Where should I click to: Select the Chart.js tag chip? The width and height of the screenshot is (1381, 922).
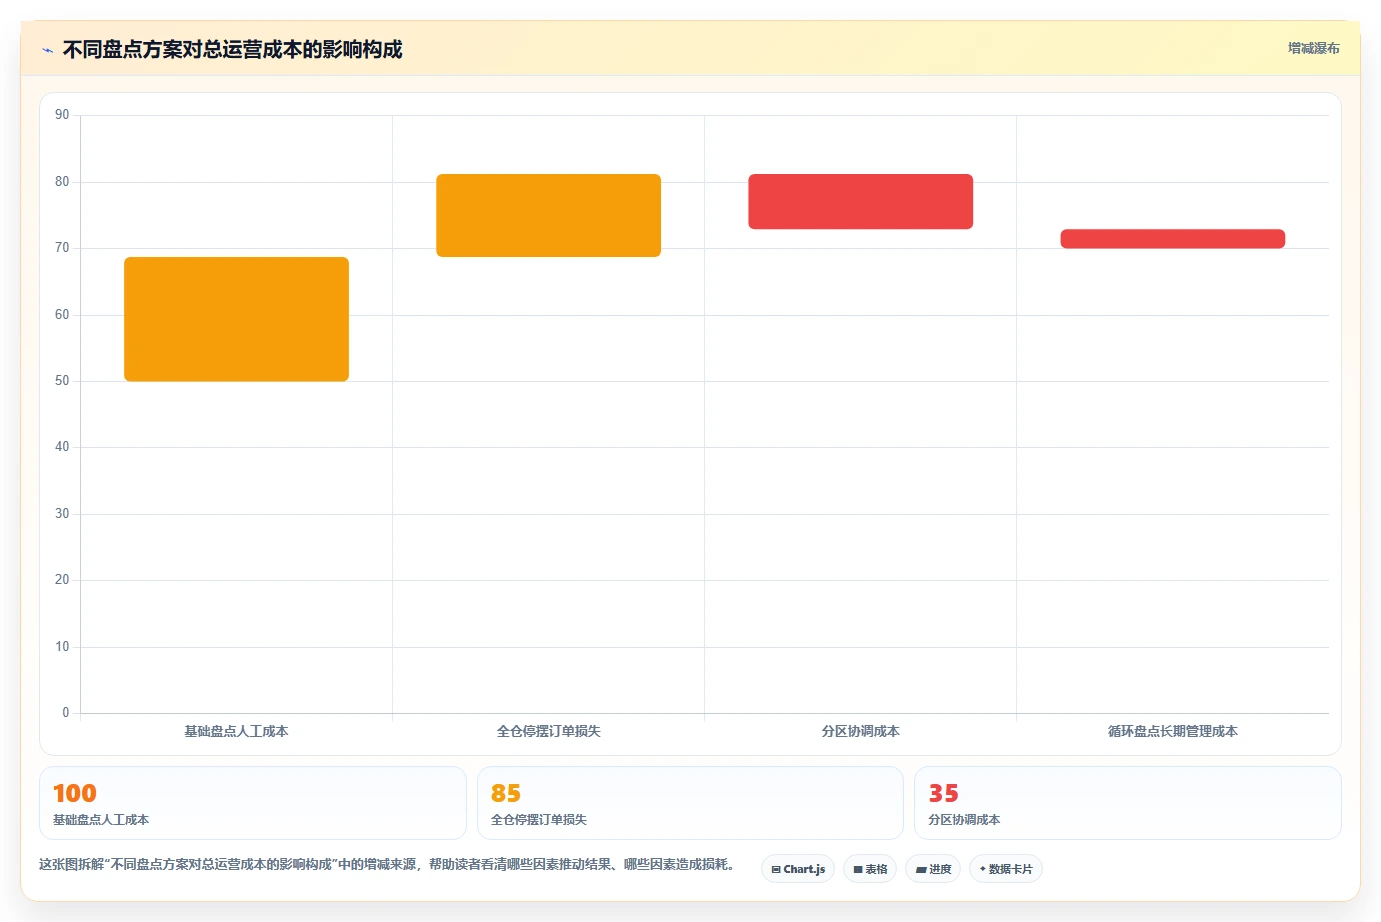click(798, 869)
